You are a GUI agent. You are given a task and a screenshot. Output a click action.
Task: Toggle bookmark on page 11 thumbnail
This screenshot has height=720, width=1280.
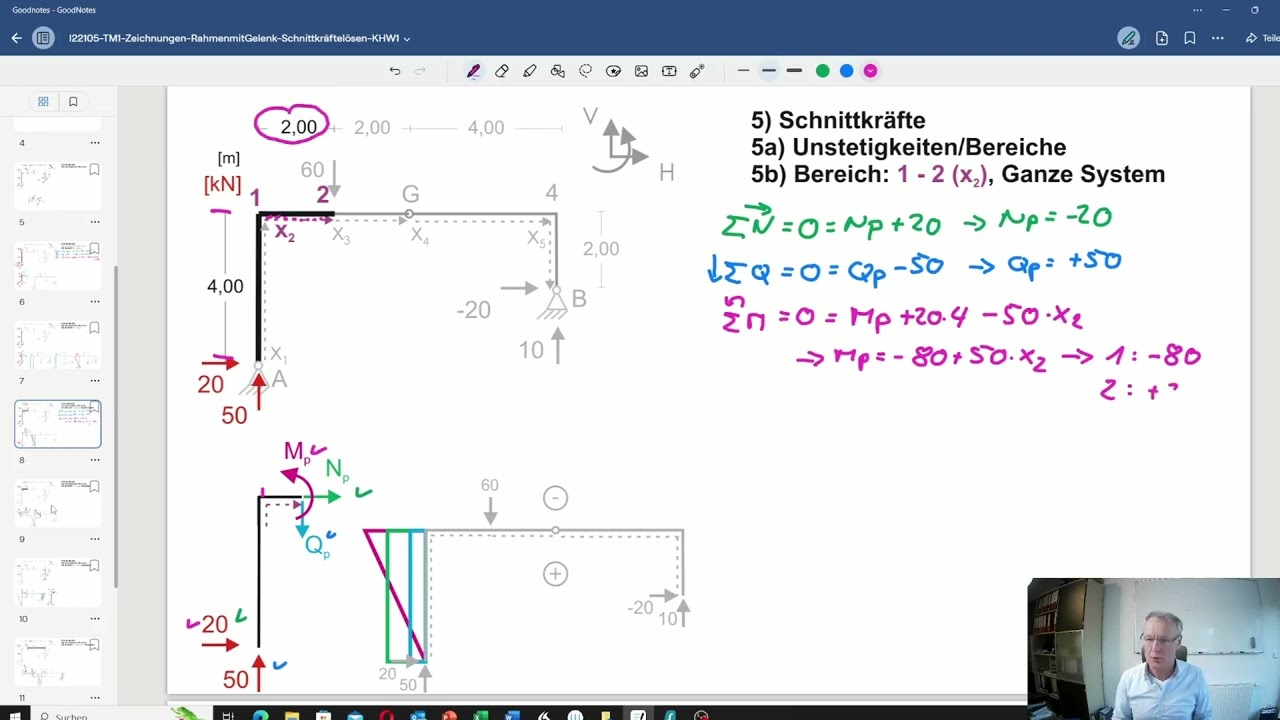[94, 645]
